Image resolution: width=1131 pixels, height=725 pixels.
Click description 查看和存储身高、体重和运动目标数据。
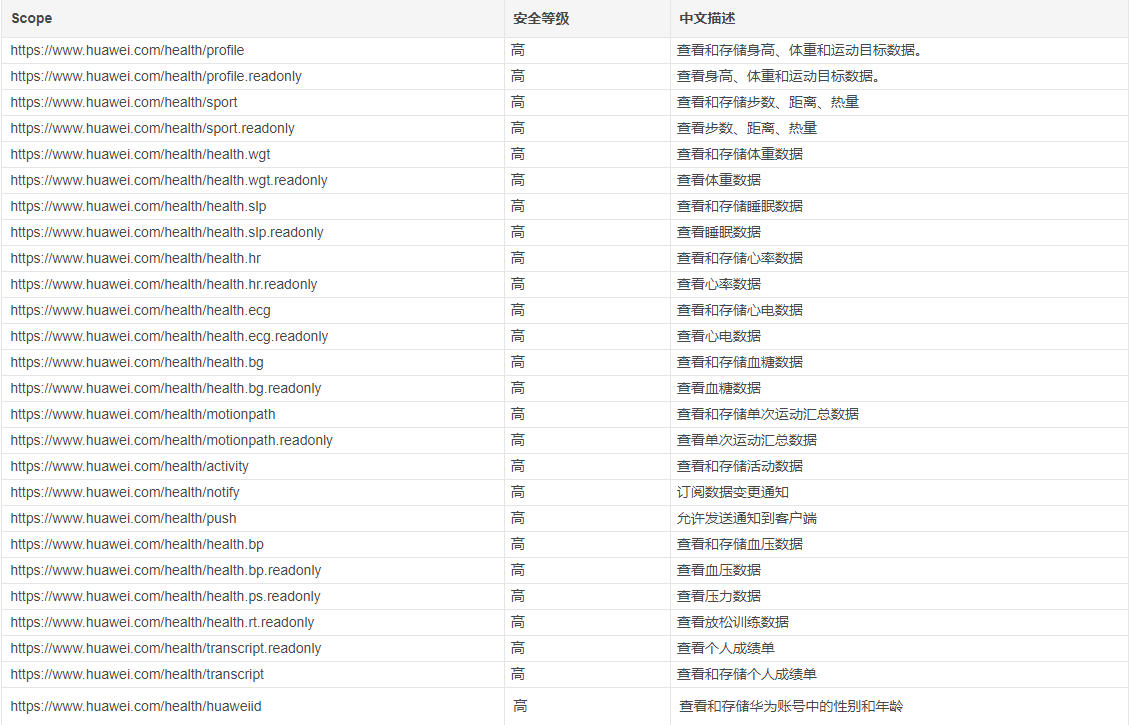tap(799, 50)
